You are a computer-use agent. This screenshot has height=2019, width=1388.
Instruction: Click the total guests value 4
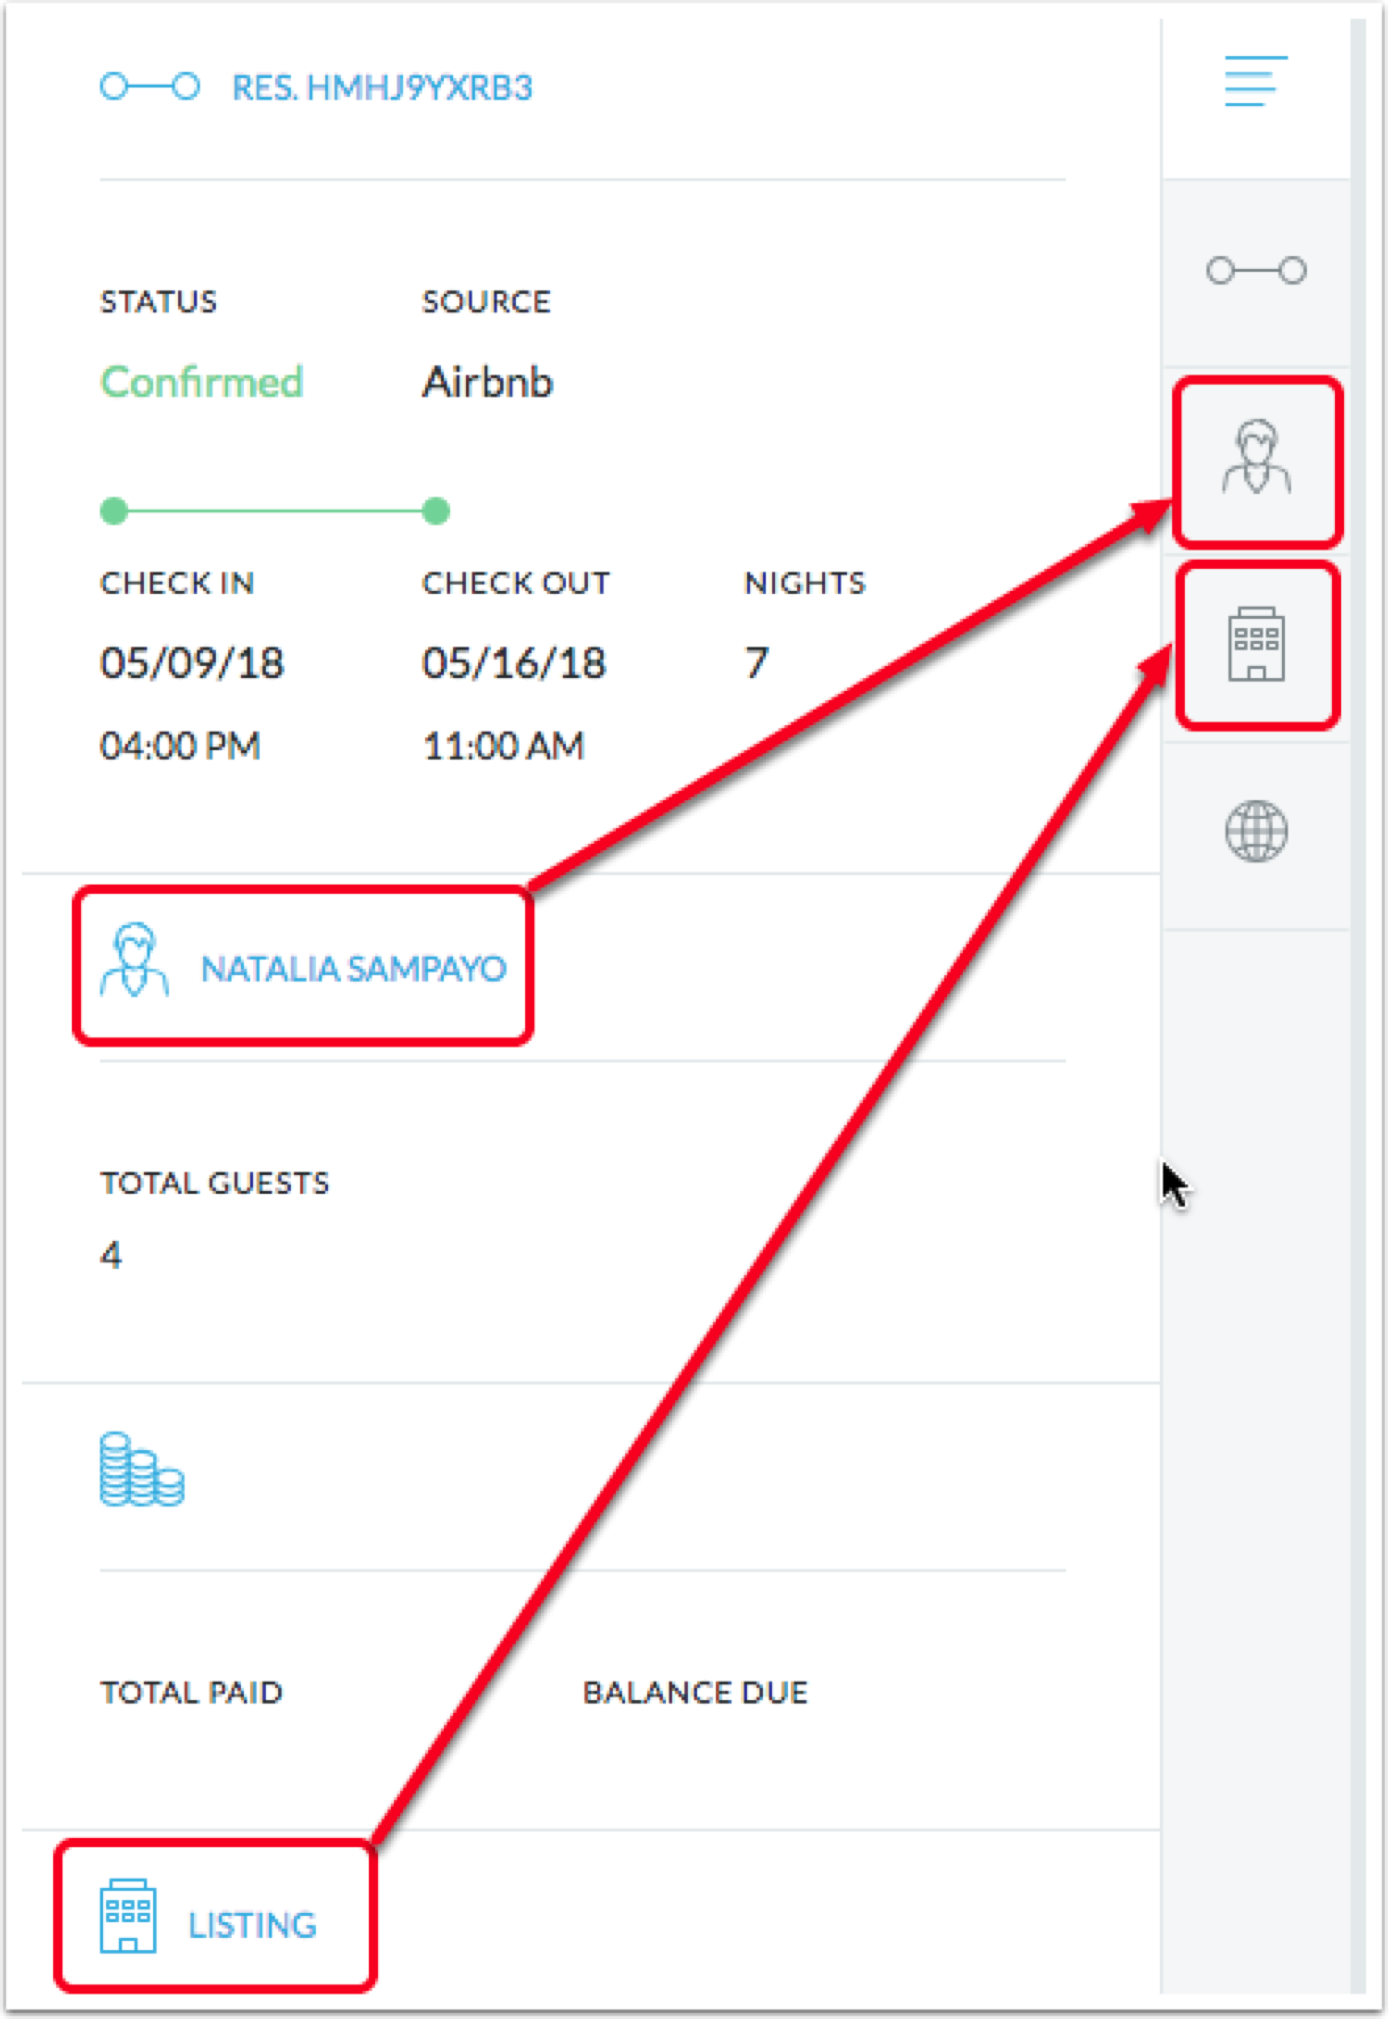coord(111,1254)
